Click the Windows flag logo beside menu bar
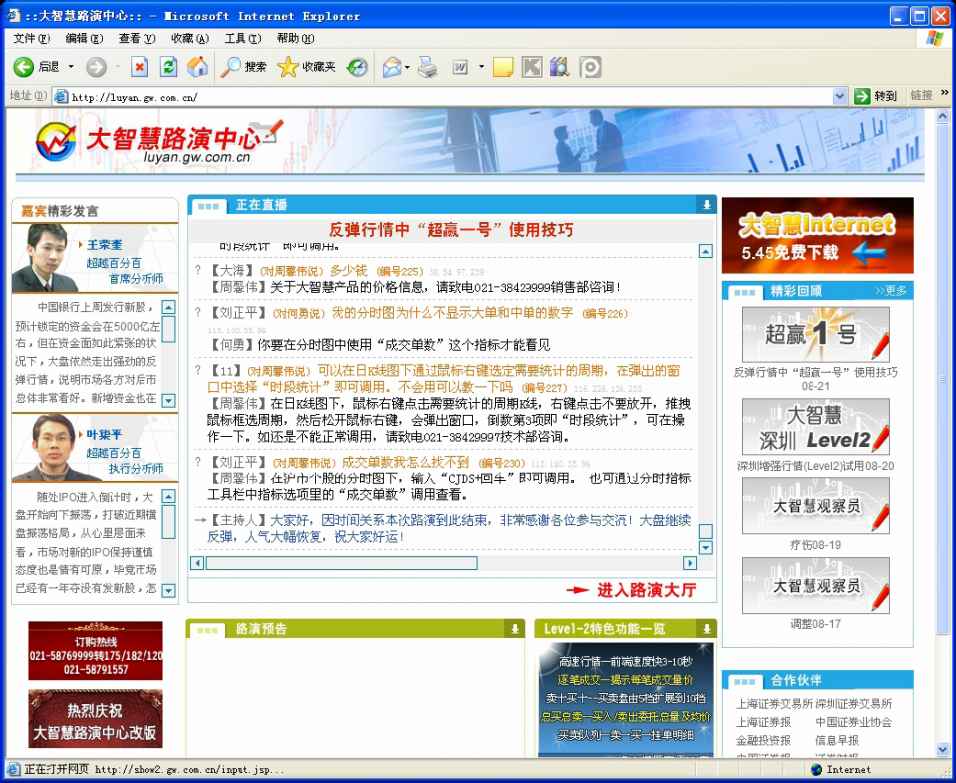Screen dimensions: 956x783 [x=933, y=38]
